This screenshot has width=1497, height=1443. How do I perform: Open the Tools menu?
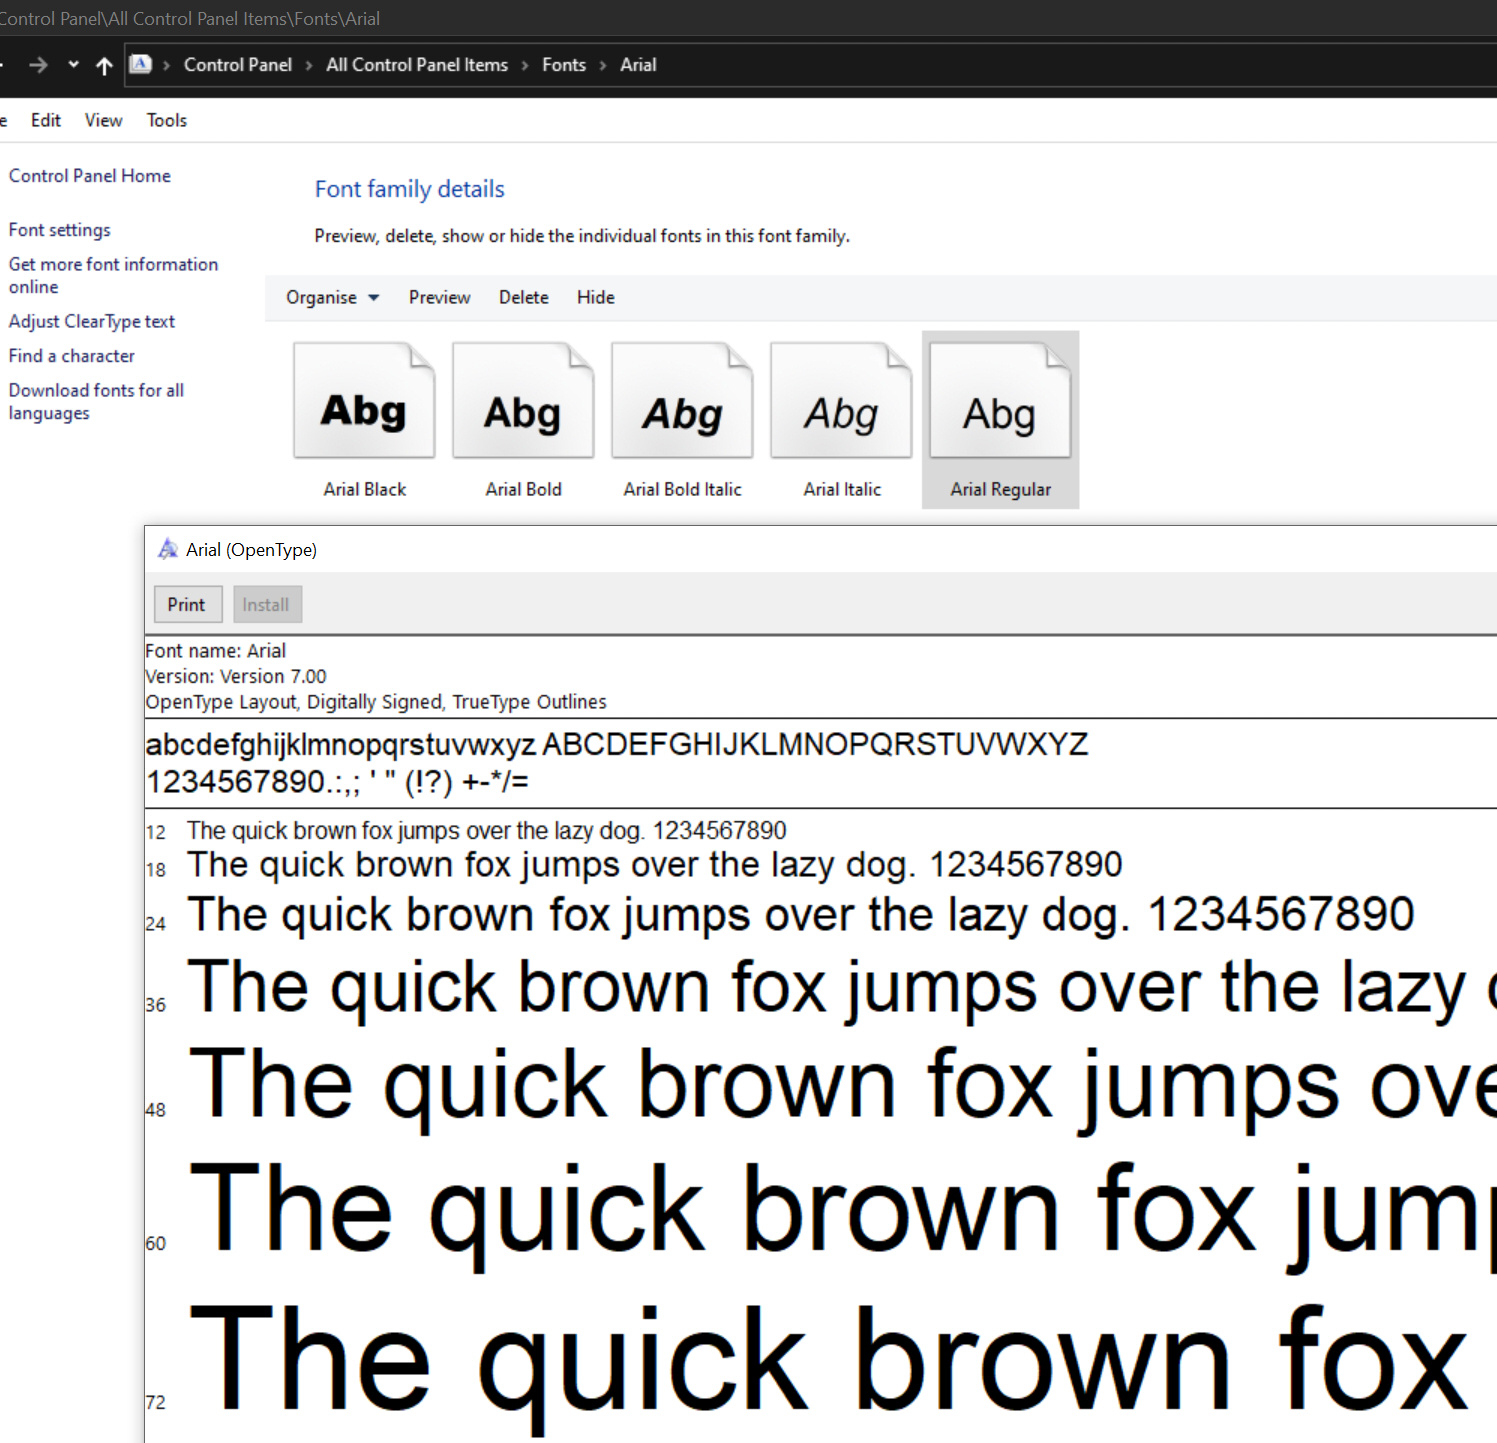click(167, 120)
